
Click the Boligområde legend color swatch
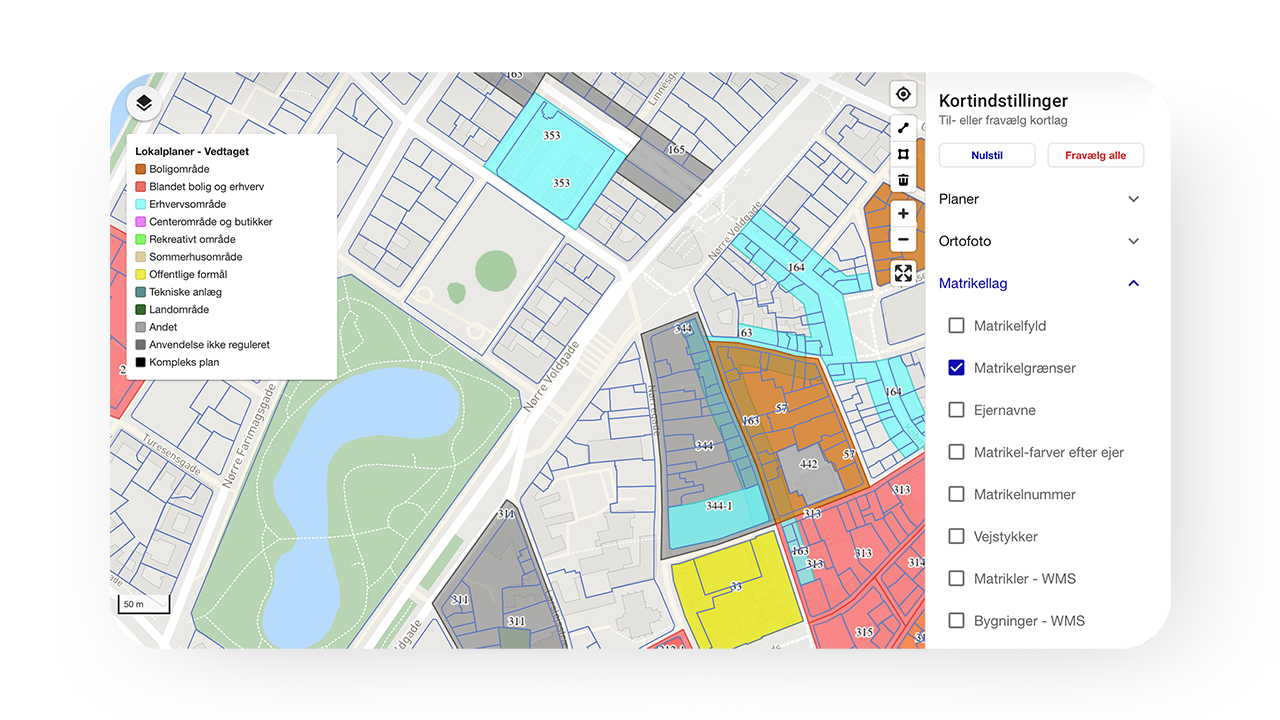(x=141, y=170)
